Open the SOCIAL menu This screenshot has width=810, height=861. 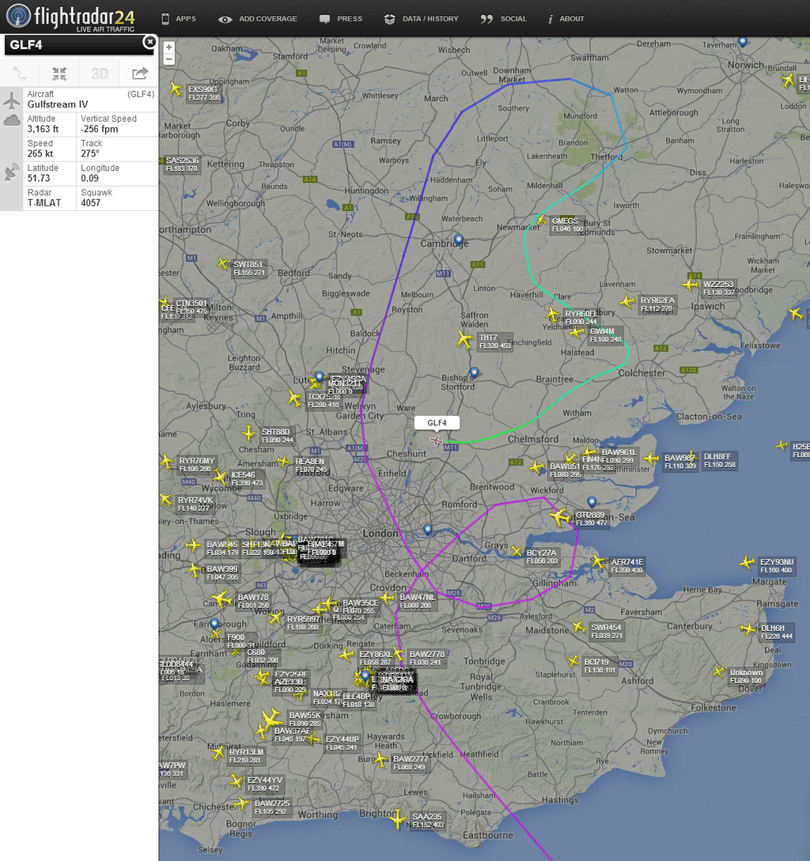[x=504, y=19]
